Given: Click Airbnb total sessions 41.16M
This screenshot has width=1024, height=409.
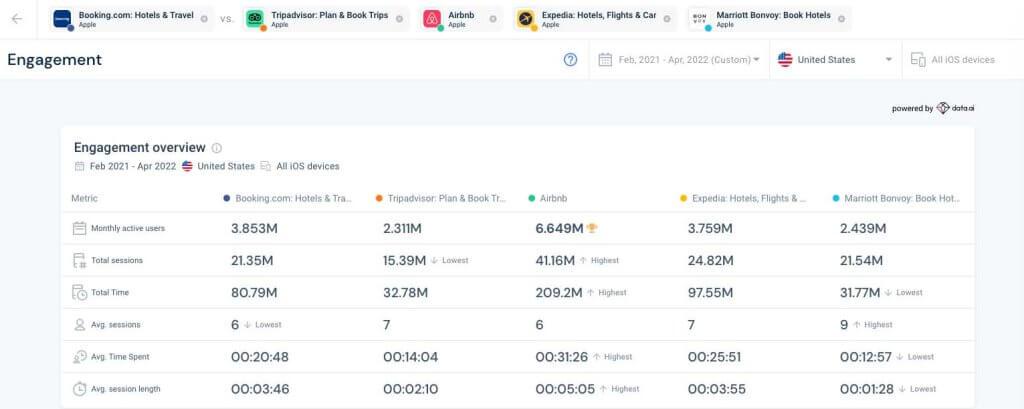Looking at the screenshot, I should coord(555,261).
